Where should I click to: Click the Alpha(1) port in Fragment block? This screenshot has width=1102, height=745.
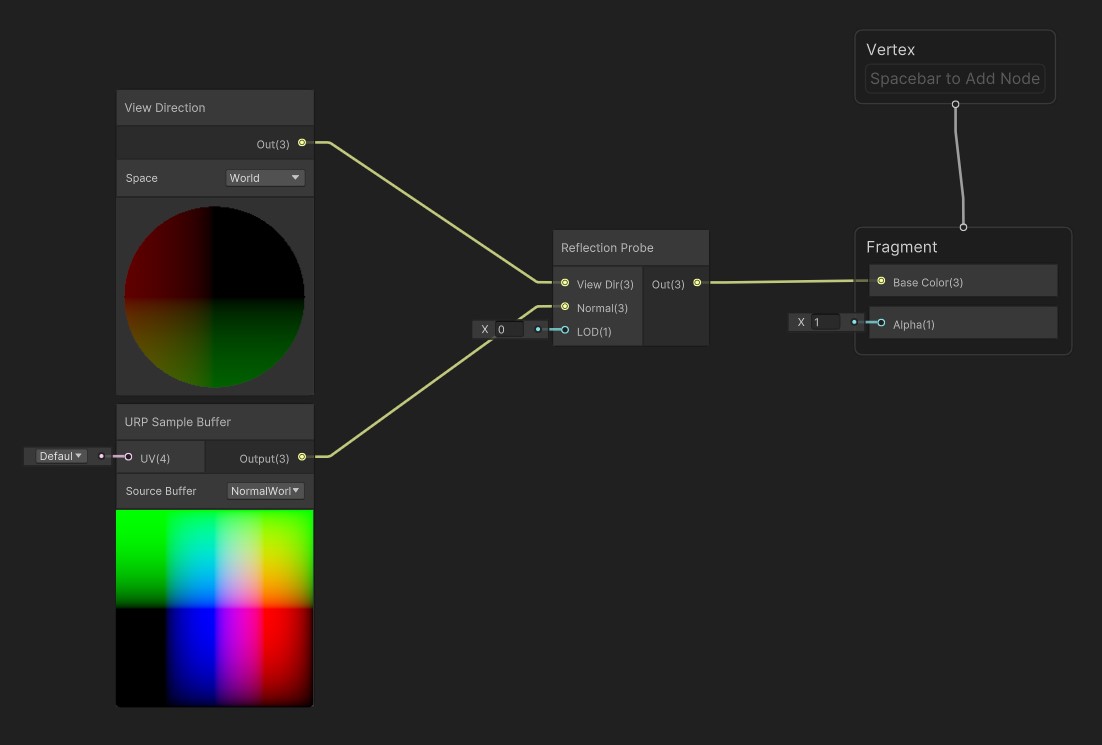pos(879,322)
